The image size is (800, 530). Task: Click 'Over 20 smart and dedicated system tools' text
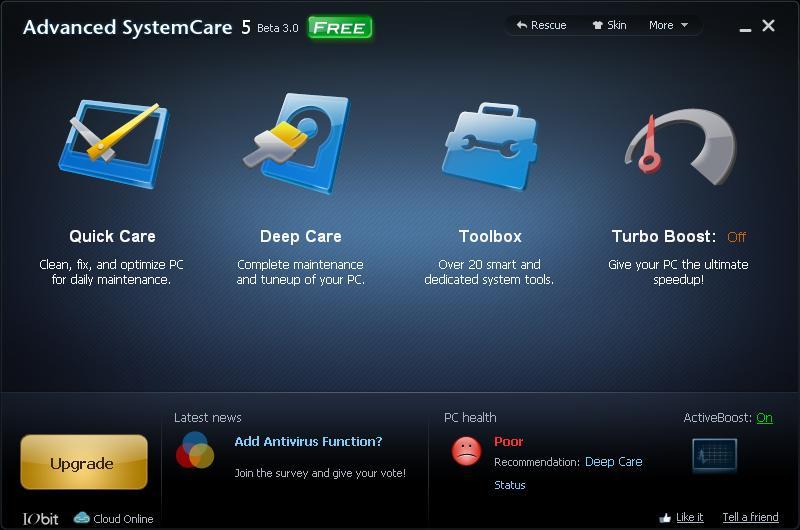pos(489,272)
